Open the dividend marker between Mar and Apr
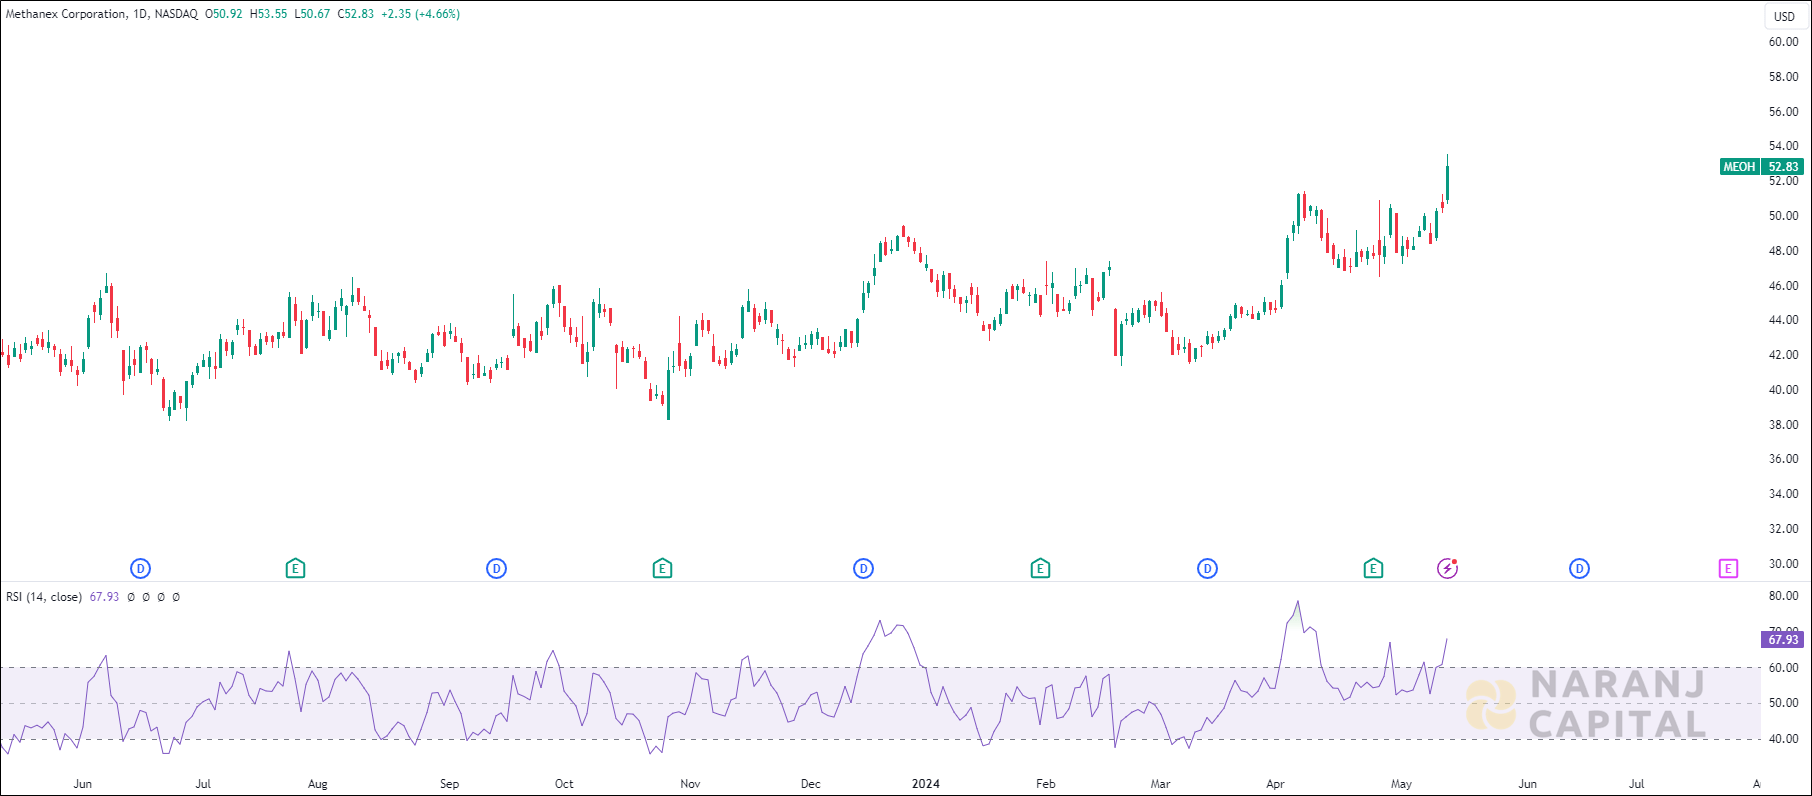1812x796 pixels. (1208, 569)
